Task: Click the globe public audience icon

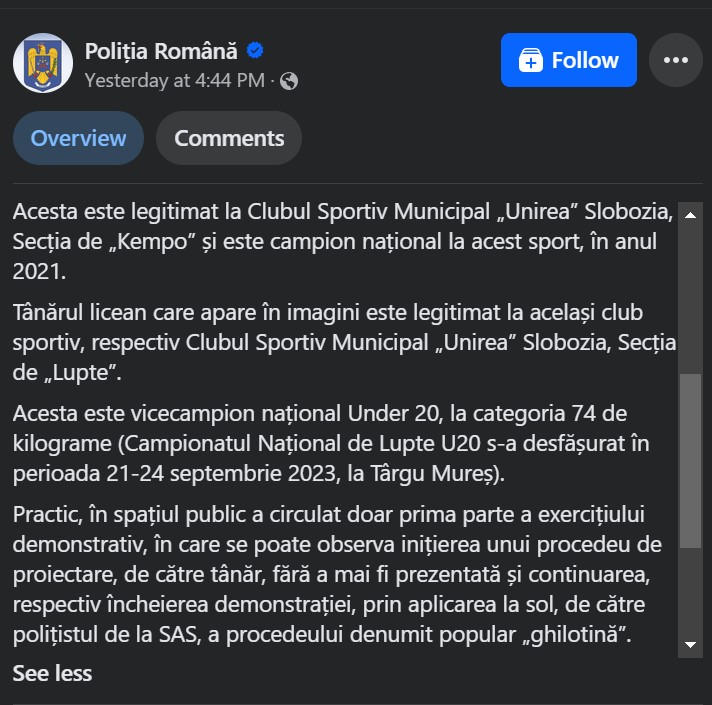Action: pyautogui.click(x=289, y=81)
